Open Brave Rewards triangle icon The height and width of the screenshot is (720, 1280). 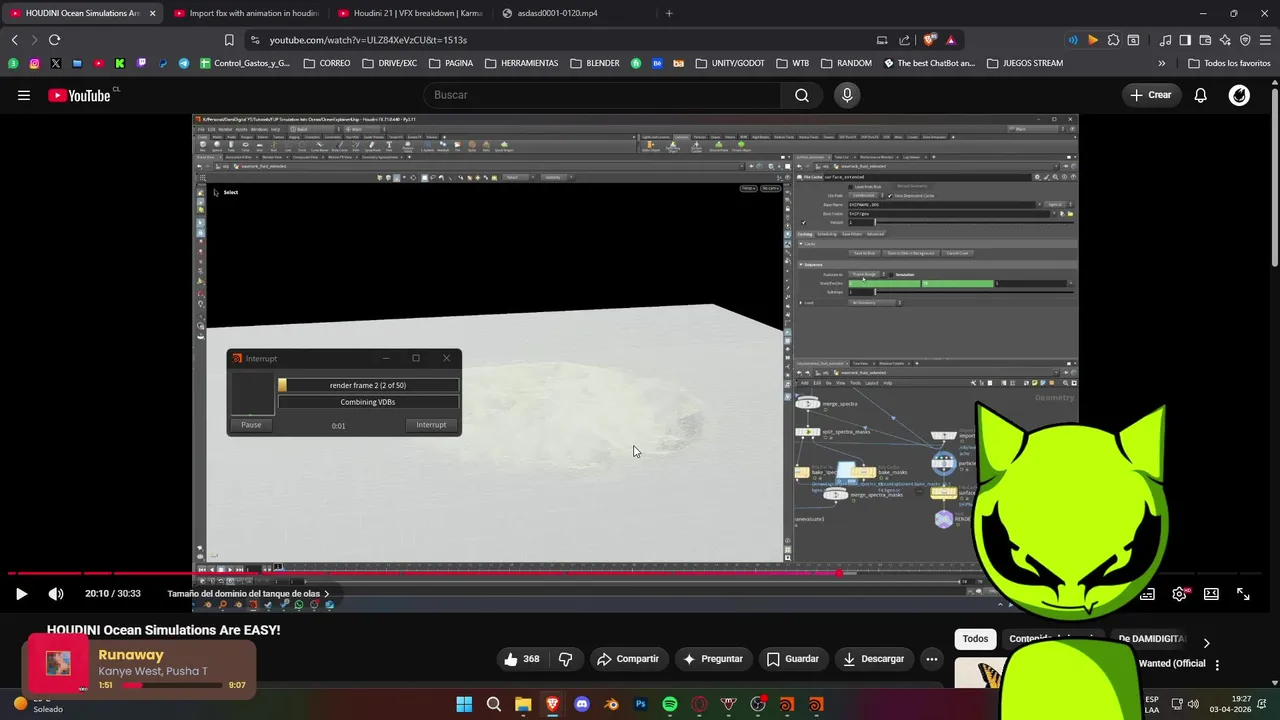[951, 40]
